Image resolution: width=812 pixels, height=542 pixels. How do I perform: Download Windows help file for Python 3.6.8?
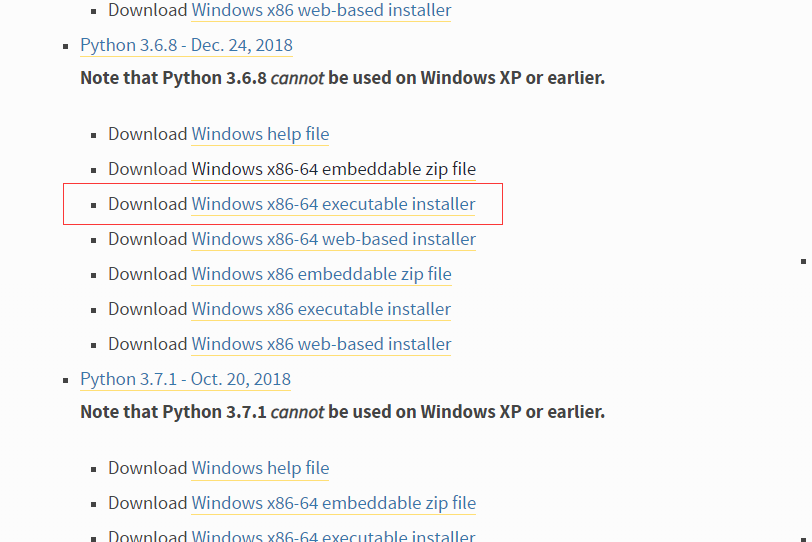(x=260, y=135)
